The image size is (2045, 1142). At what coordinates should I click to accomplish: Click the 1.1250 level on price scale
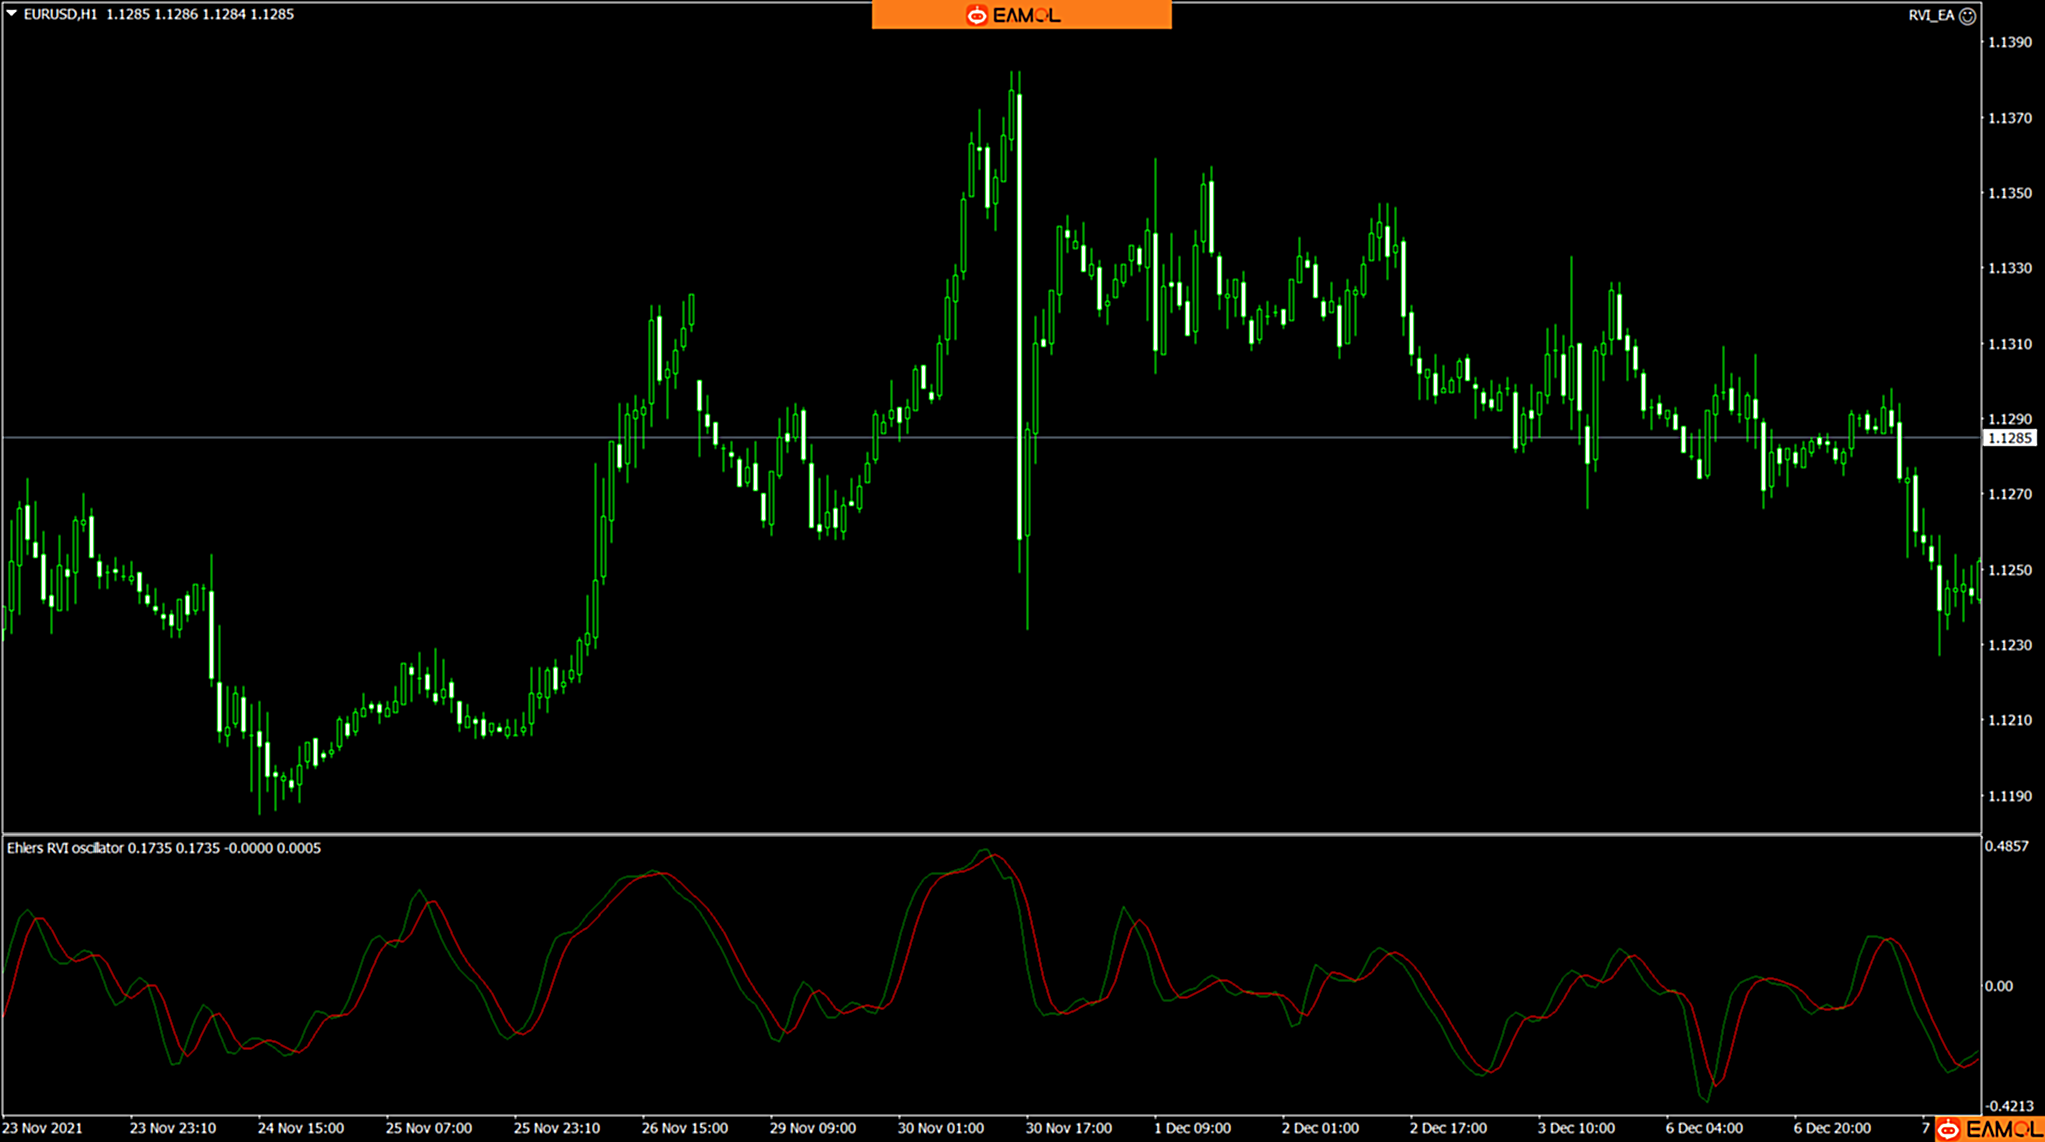pyautogui.click(x=2009, y=570)
